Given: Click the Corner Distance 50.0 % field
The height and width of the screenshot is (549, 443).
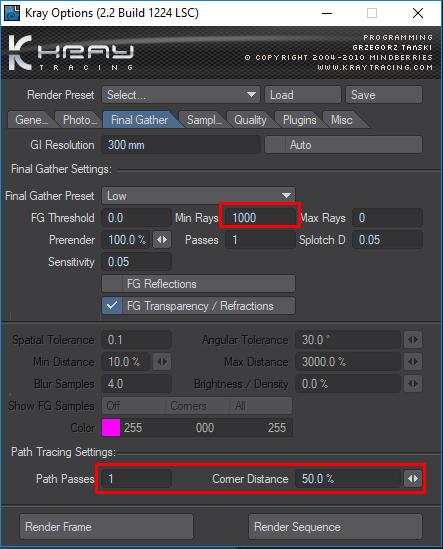Looking at the screenshot, I should tap(348, 479).
